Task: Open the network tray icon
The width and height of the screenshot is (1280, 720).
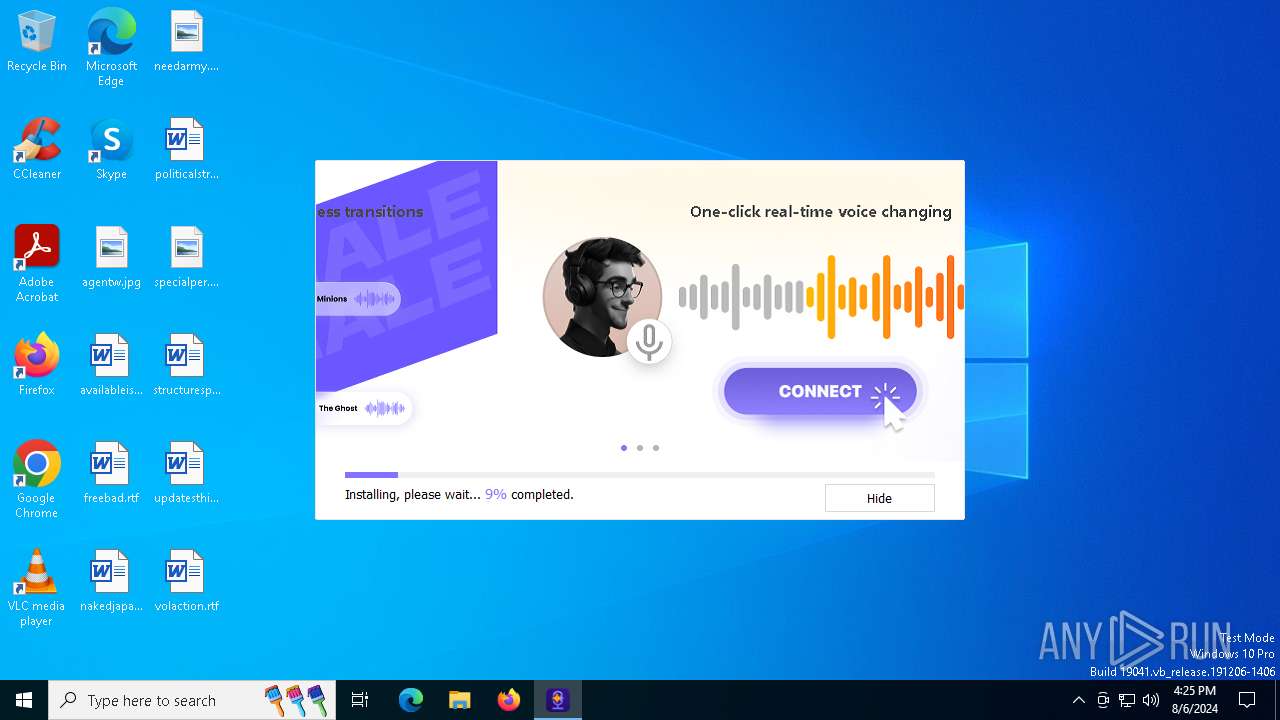Action: point(1127,700)
